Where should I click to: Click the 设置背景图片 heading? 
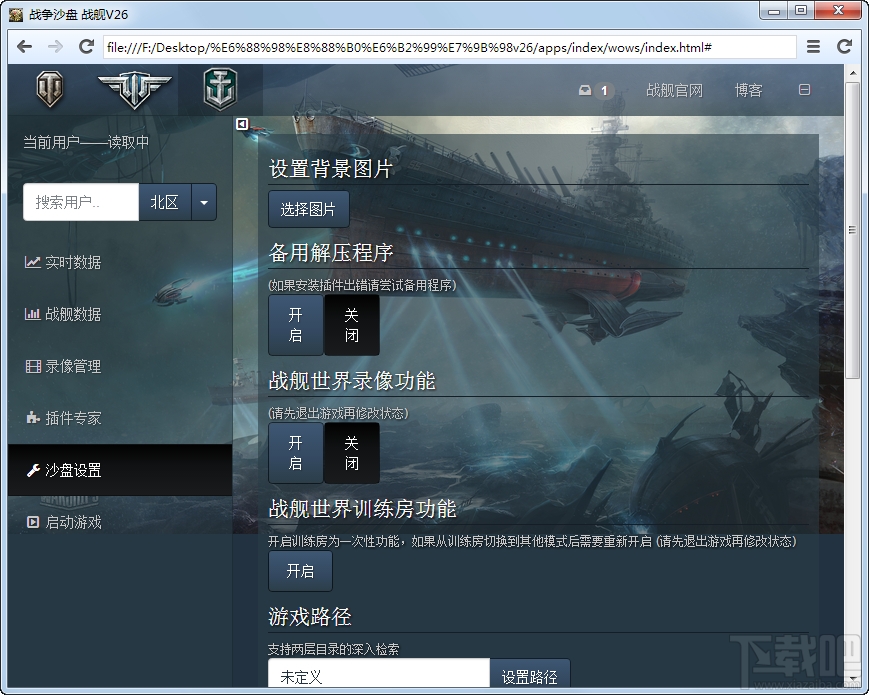pos(331,168)
